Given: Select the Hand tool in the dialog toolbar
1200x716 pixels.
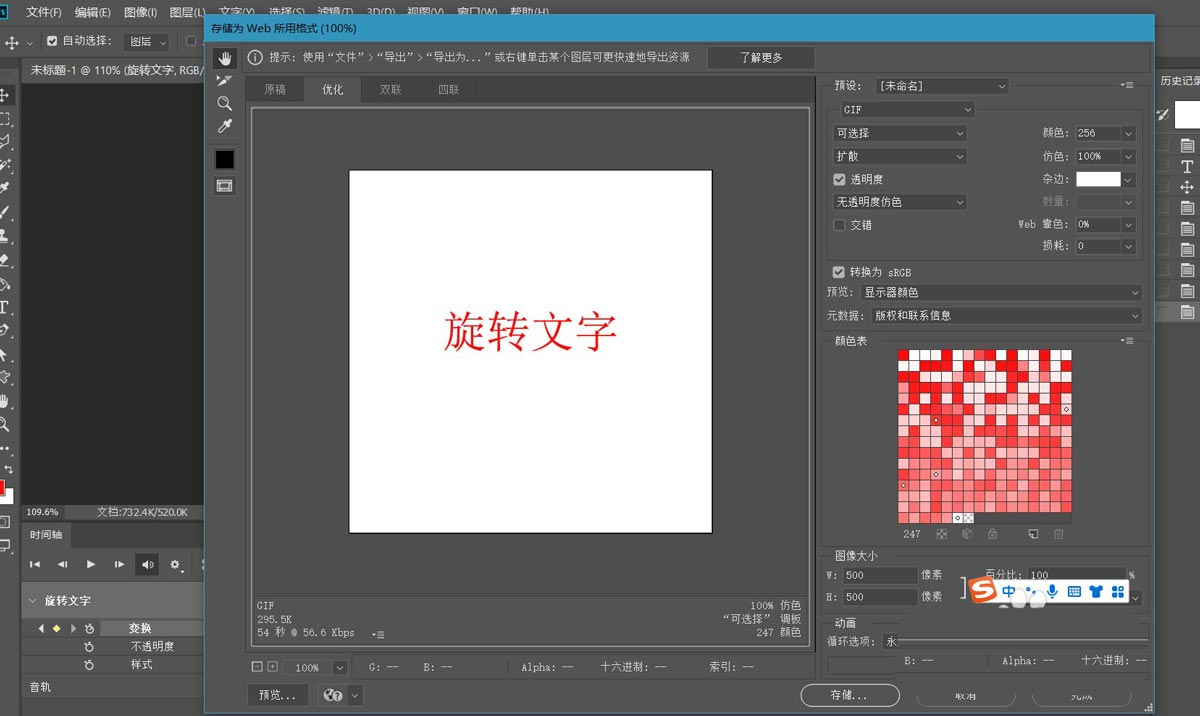Looking at the screenshot, I should (x=224, y=57).
